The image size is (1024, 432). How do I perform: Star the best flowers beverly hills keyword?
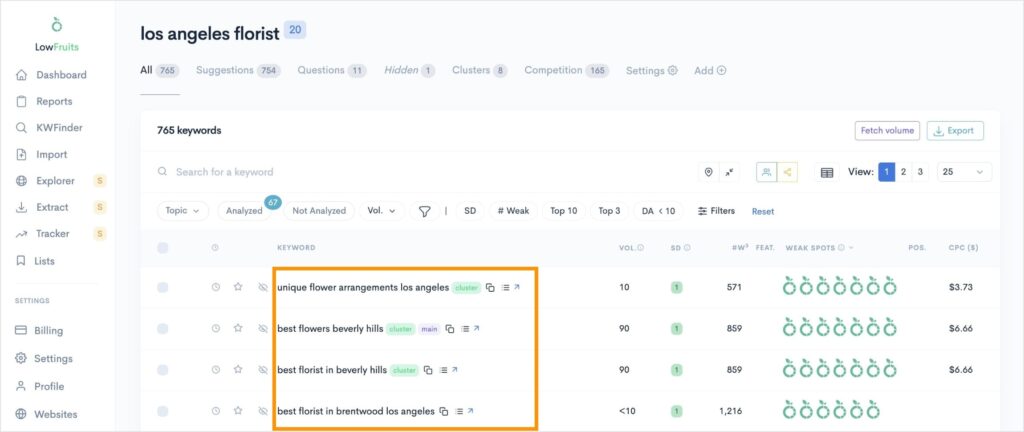tap(238, 328)
